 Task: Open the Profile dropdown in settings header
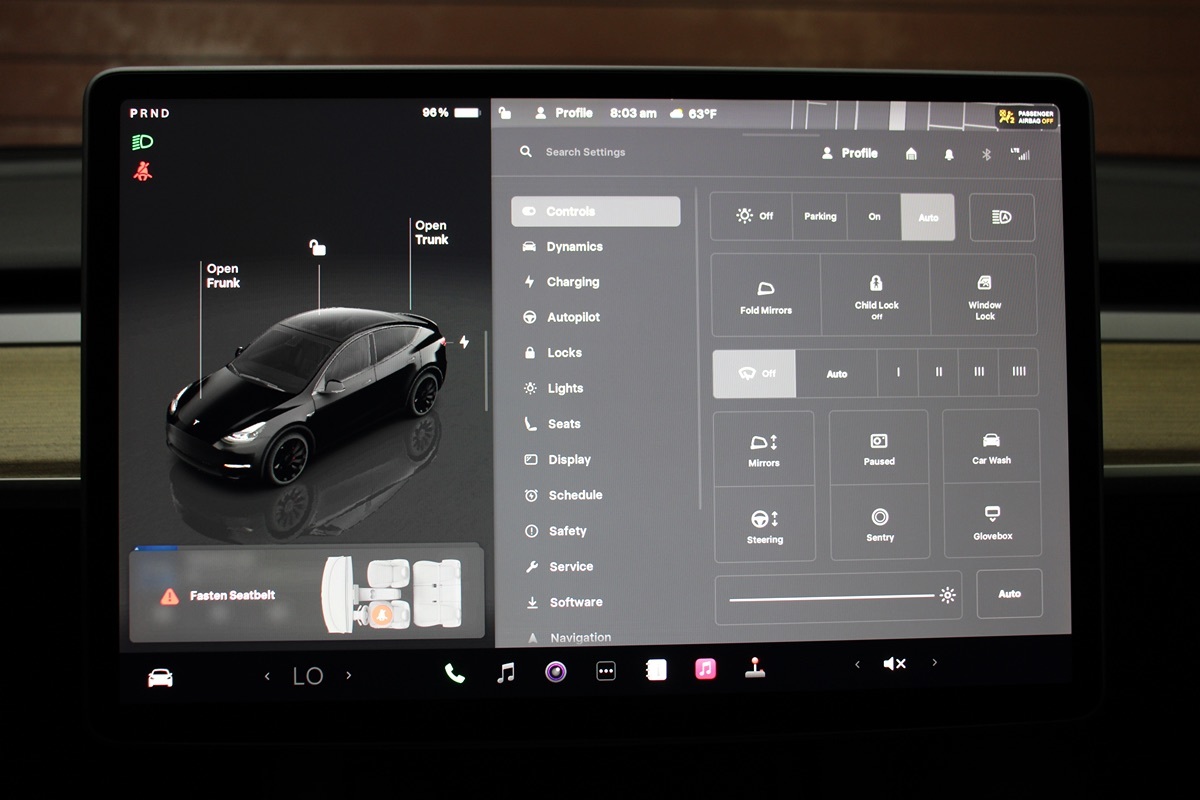[850, 154]
